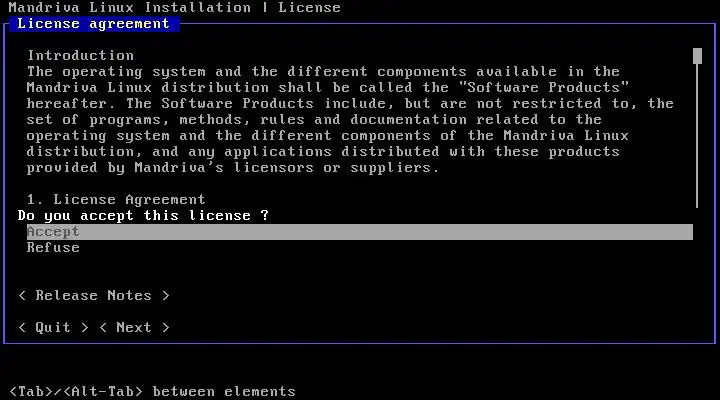Click the '1. License Agreement' heading

(x=116, y=200)
